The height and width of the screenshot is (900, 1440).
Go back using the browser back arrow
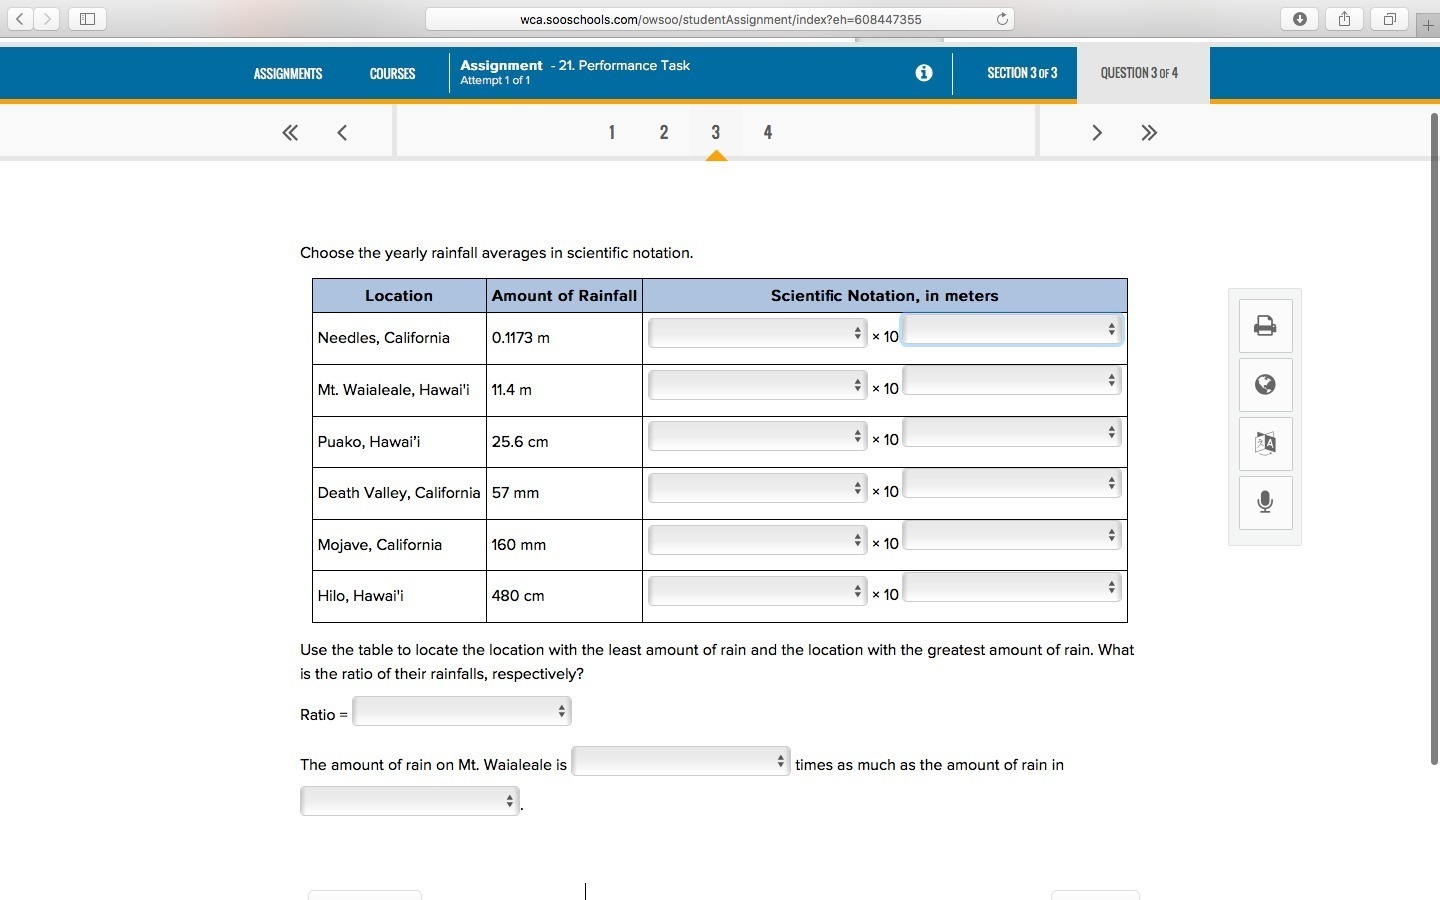(x=20, y=18)
